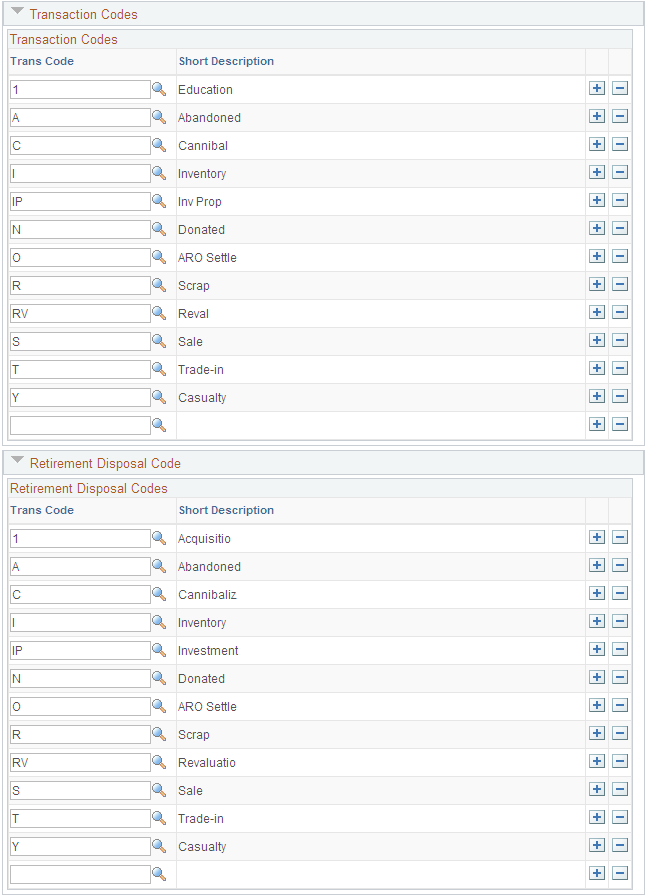Open lookup for Cannibal trans code

point(159,144)
